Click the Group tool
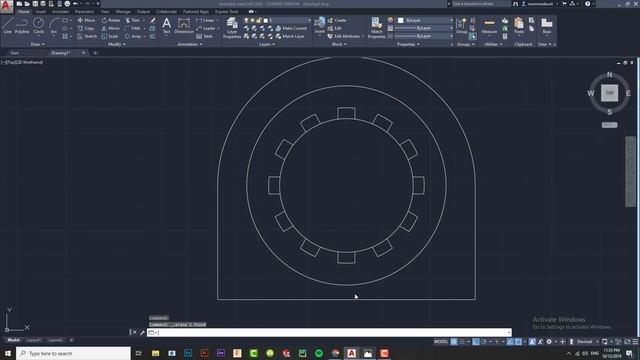Screen dimensions: 640x360 [462, 25]
